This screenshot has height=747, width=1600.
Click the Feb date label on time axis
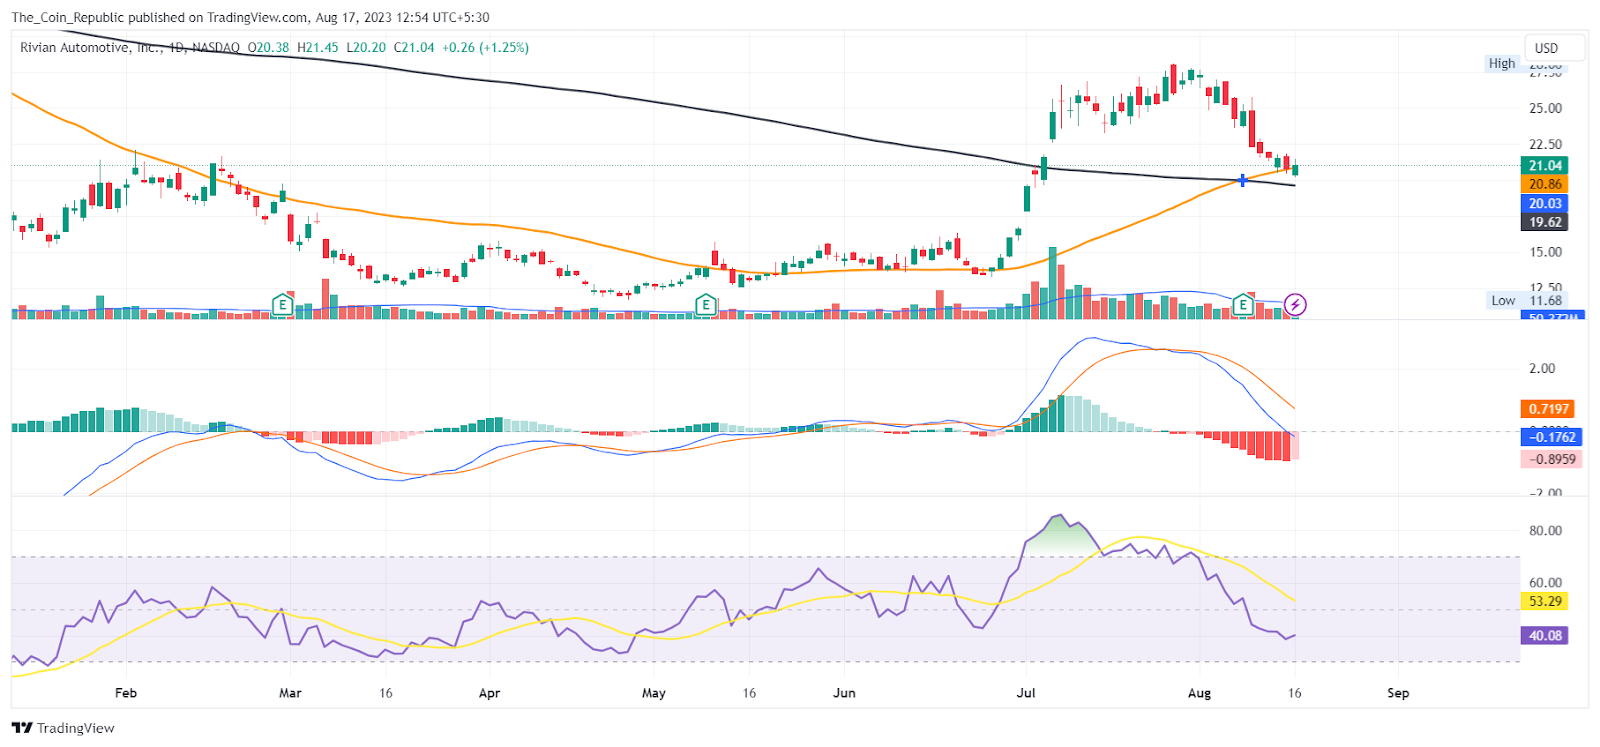tap(126, 693)
